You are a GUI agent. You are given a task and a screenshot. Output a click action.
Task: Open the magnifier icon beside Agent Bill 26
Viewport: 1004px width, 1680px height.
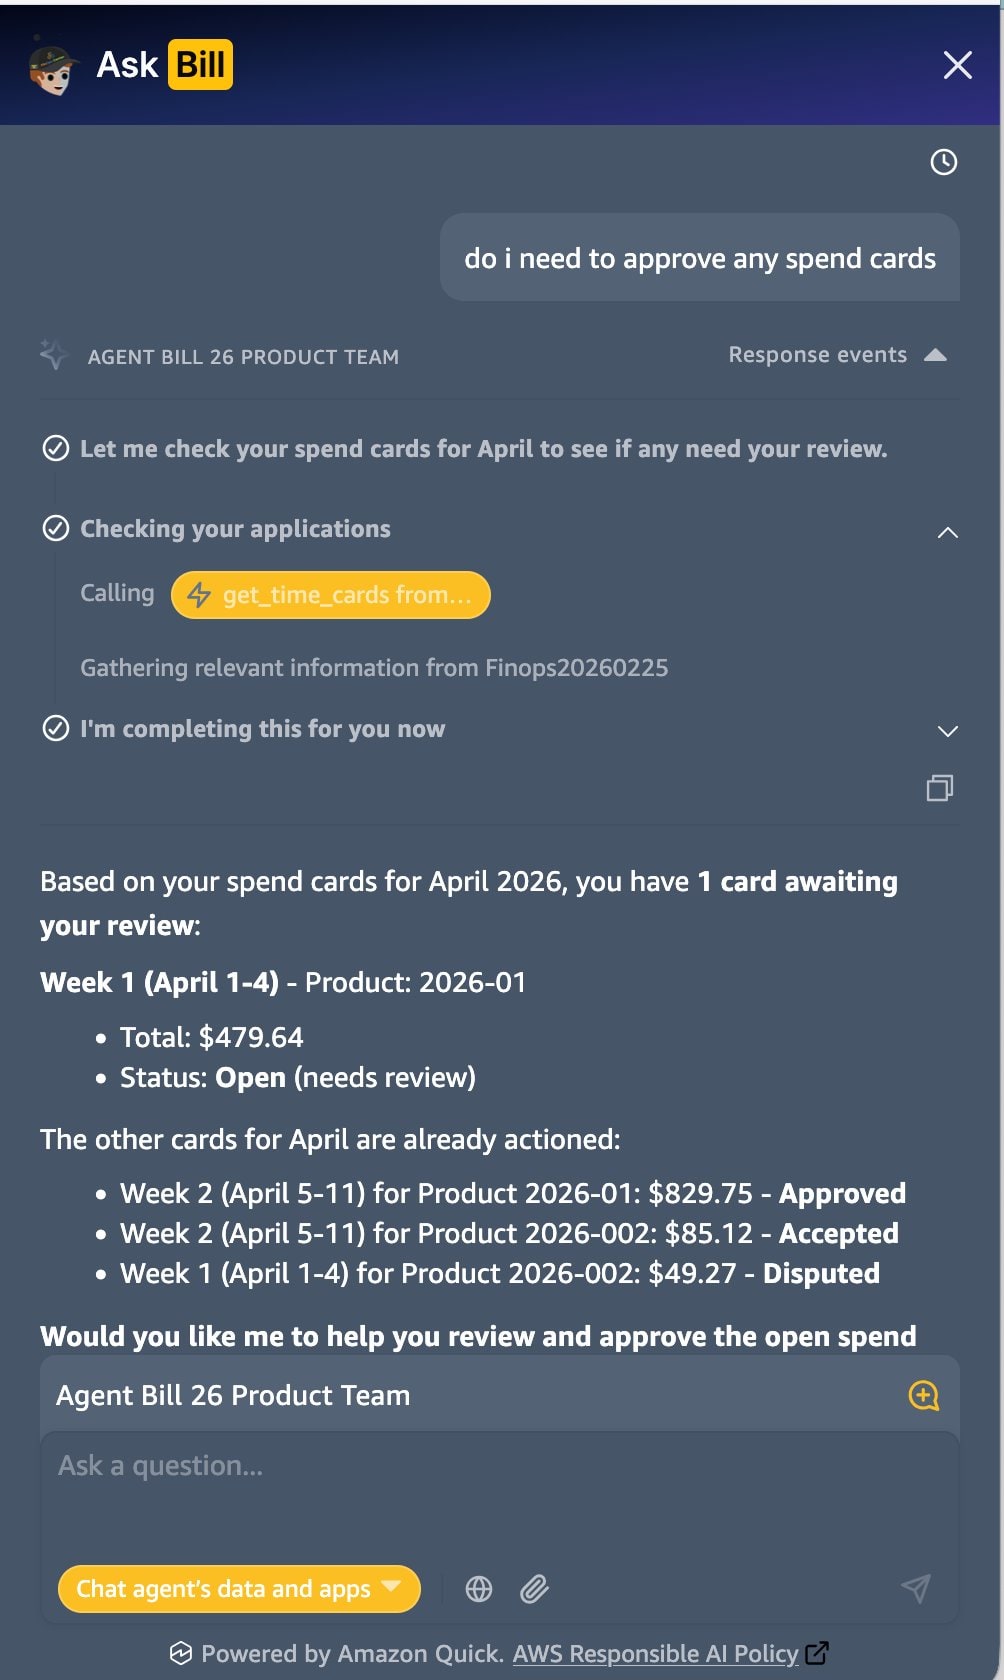pyautogui.click(x=925, y=1394)
